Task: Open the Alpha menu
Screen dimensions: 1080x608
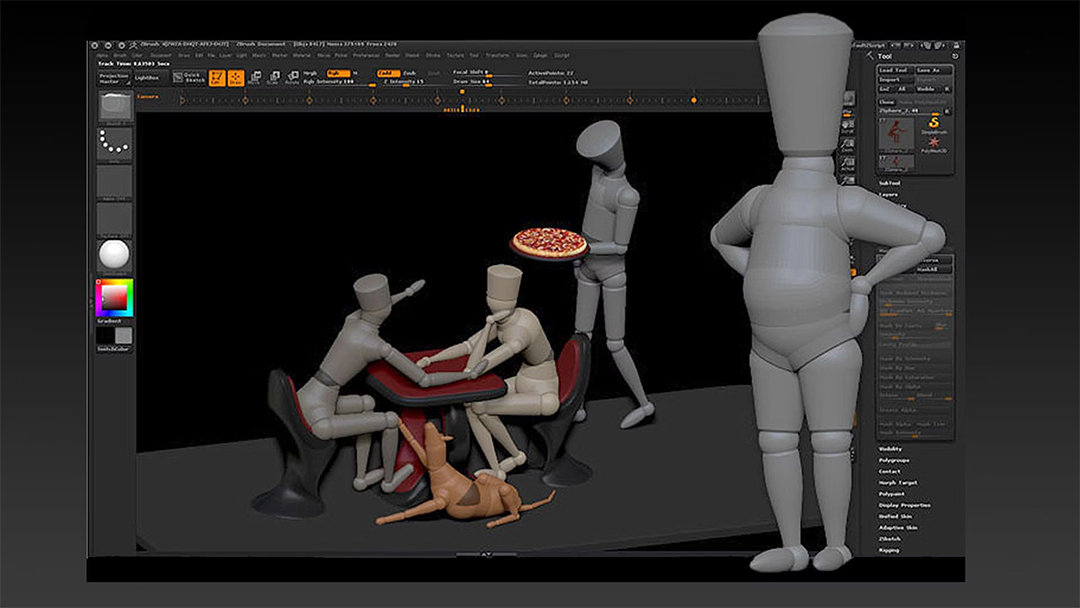Action: click(102, 55)
